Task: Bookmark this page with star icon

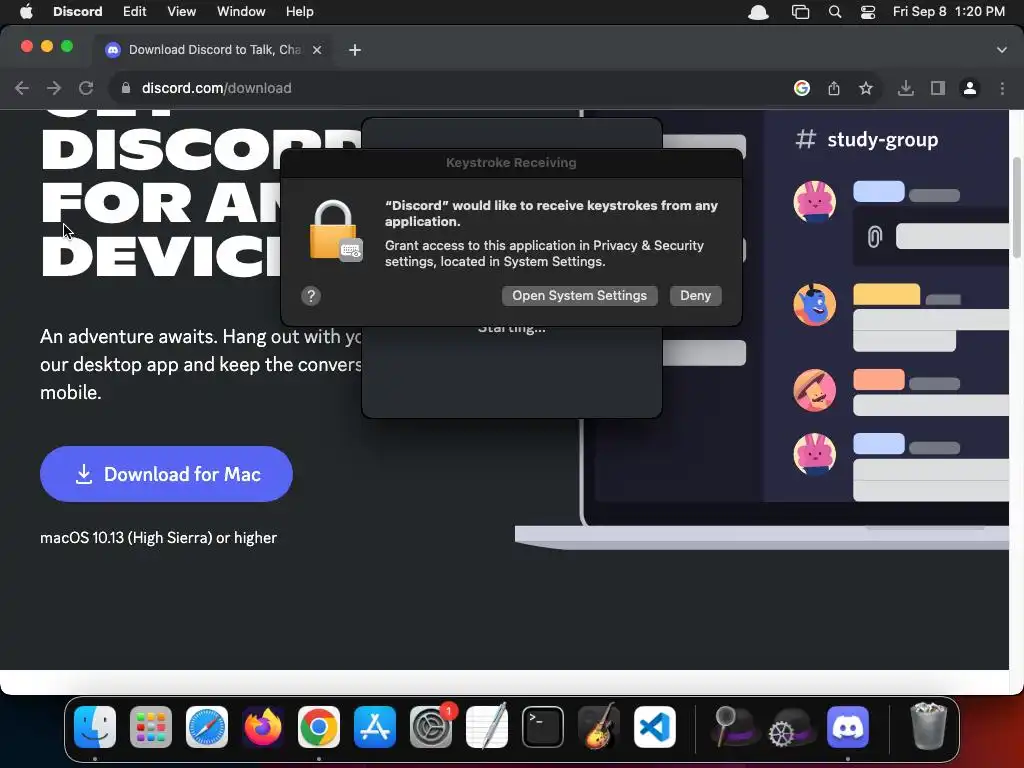Action: [x=866, y=88]
